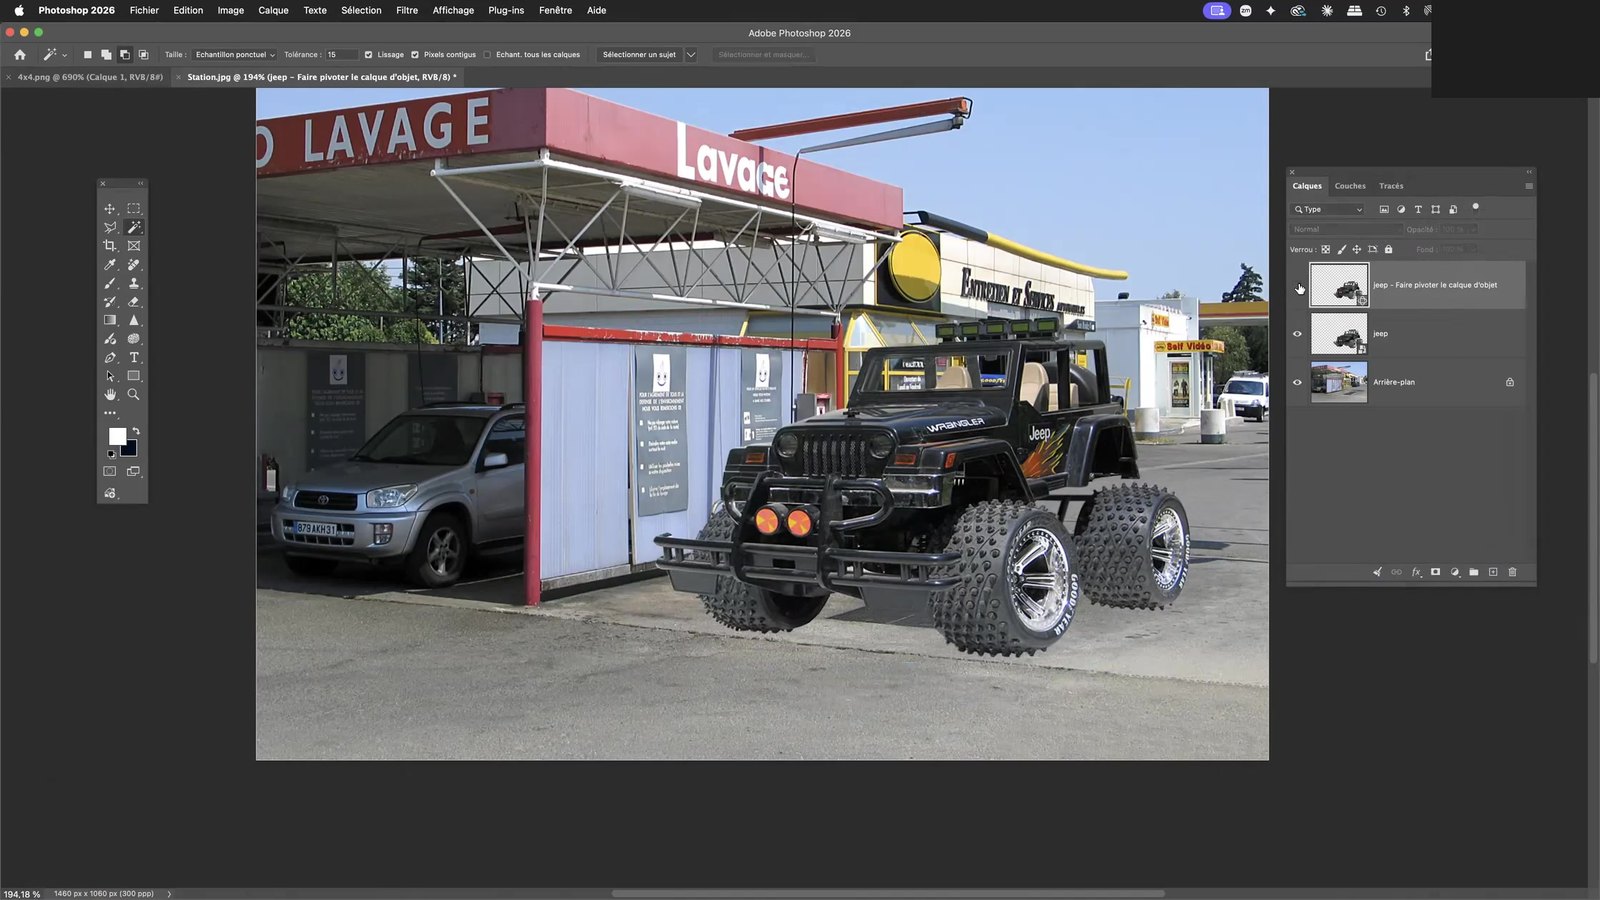Switch to Tracés tab

pos(1391,186)
